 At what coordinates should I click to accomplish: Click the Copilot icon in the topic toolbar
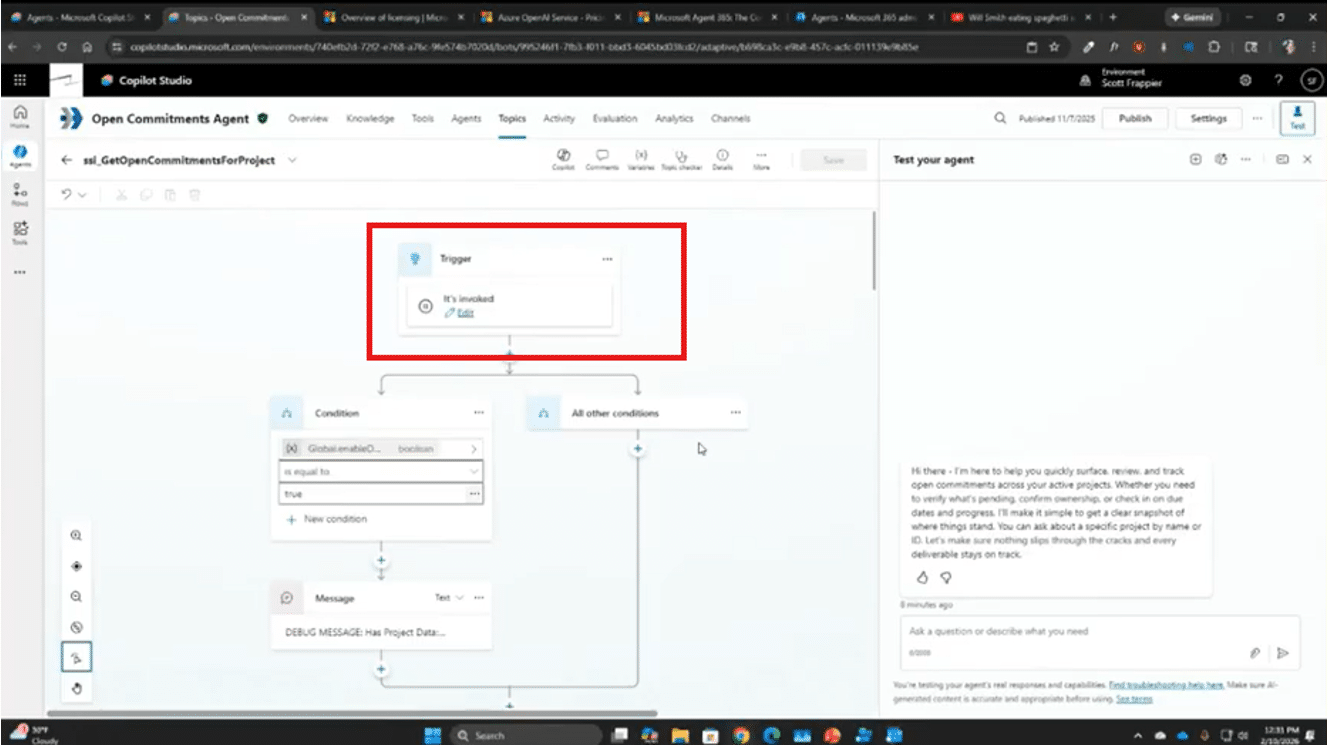pos(563,159)
